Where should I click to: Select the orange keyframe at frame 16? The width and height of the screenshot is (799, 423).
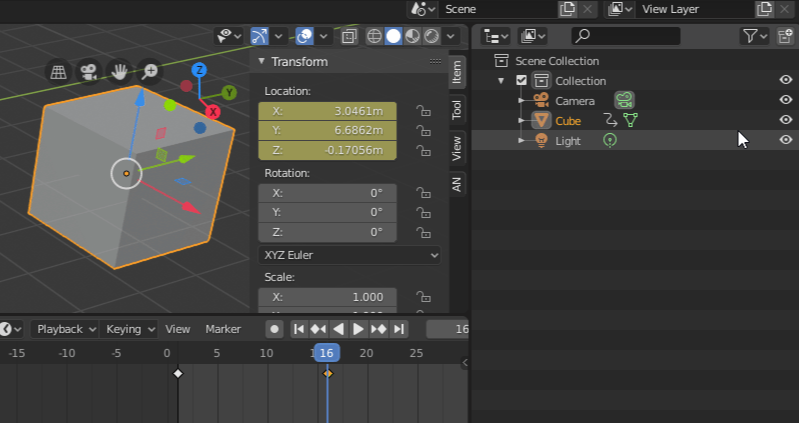pyautogui.click(x=328, y=374)
